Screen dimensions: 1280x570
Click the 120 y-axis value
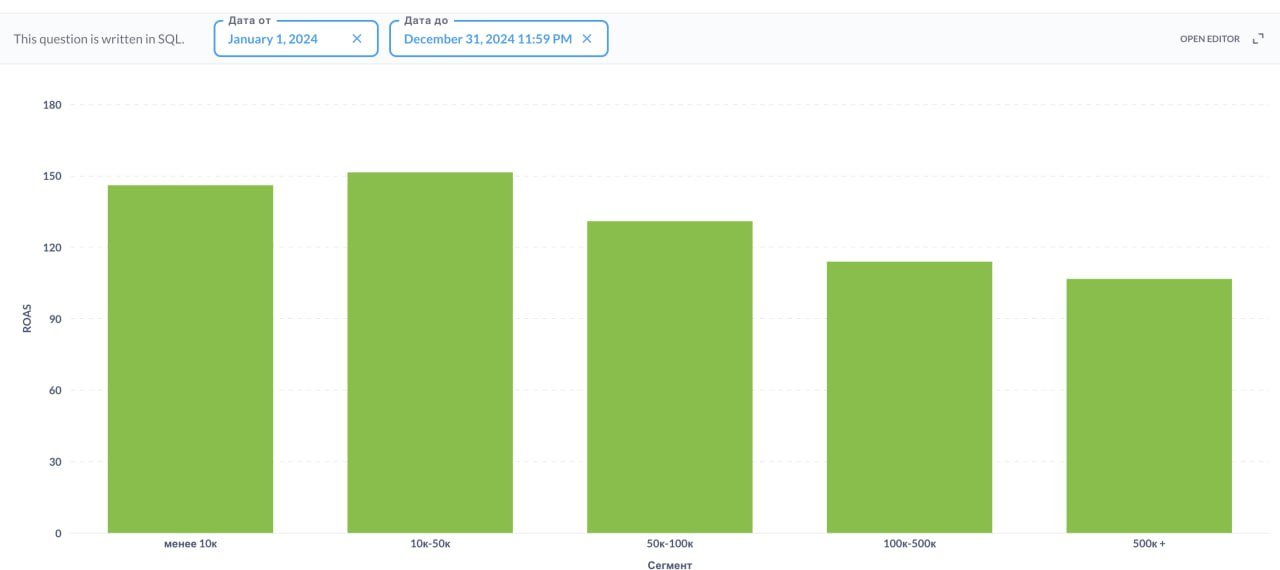coord(52,248)
